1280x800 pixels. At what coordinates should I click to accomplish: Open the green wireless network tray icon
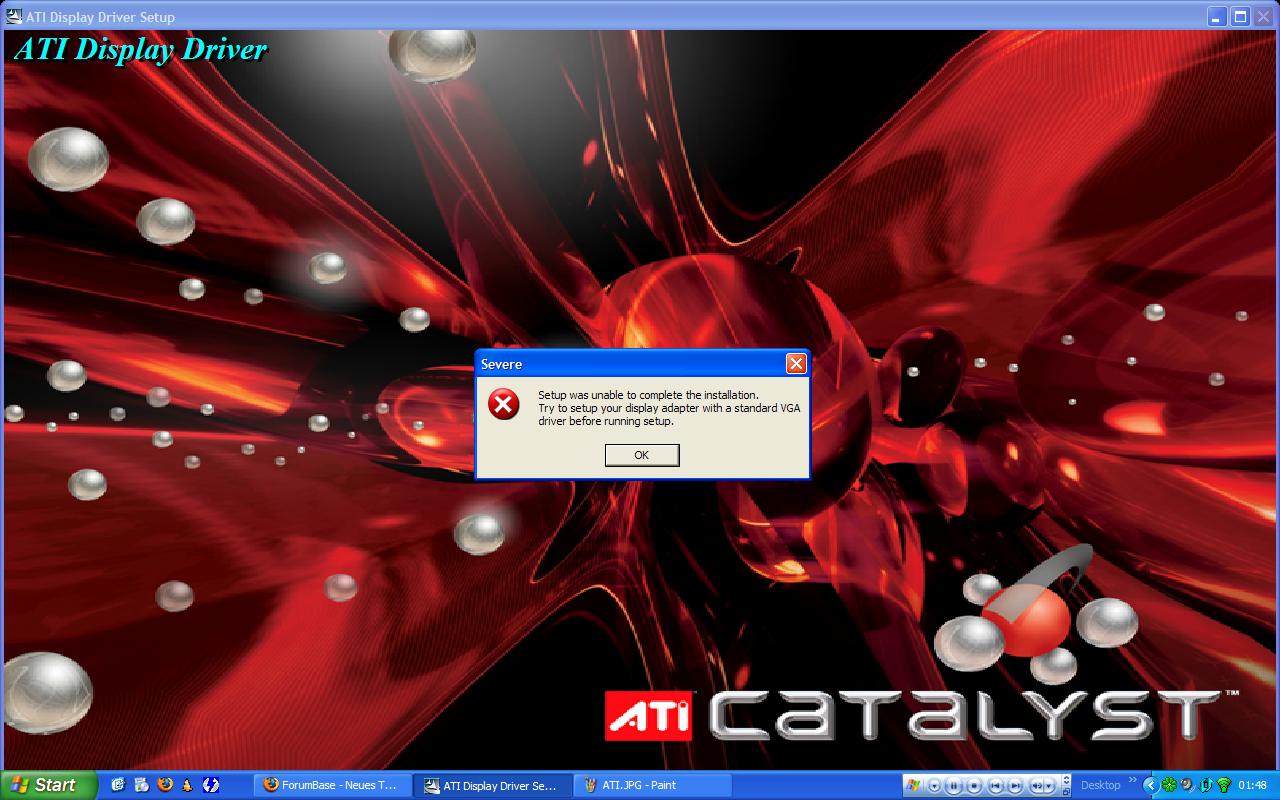(1224, 785)
